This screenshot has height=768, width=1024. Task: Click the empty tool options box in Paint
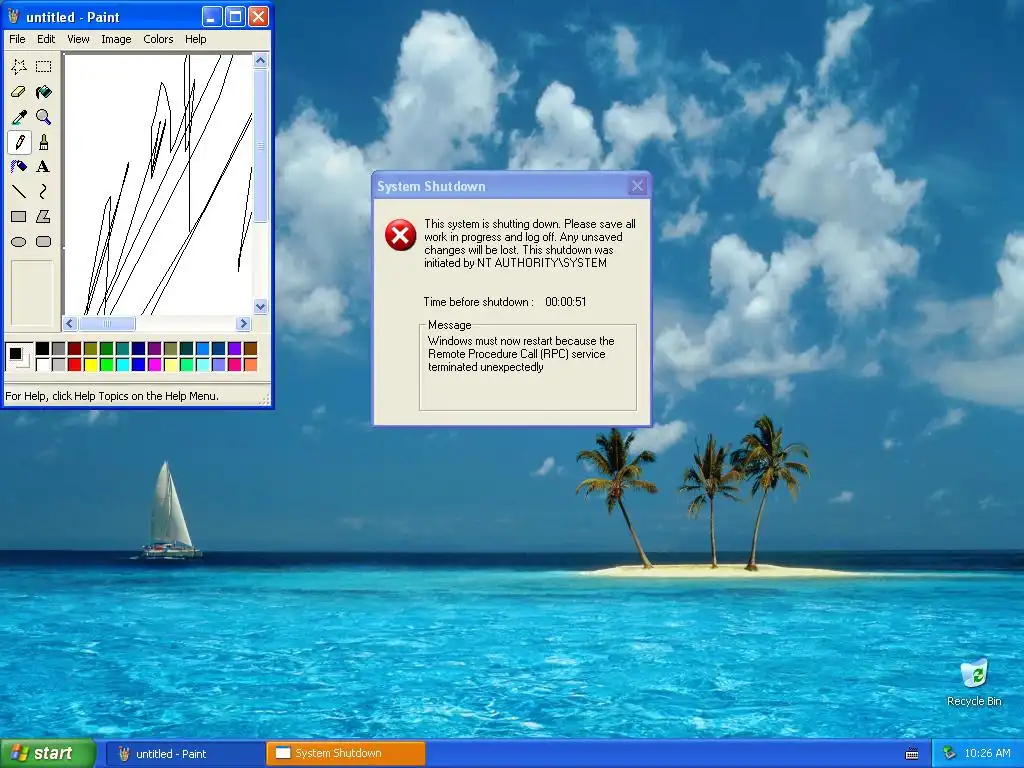[31, 293]
